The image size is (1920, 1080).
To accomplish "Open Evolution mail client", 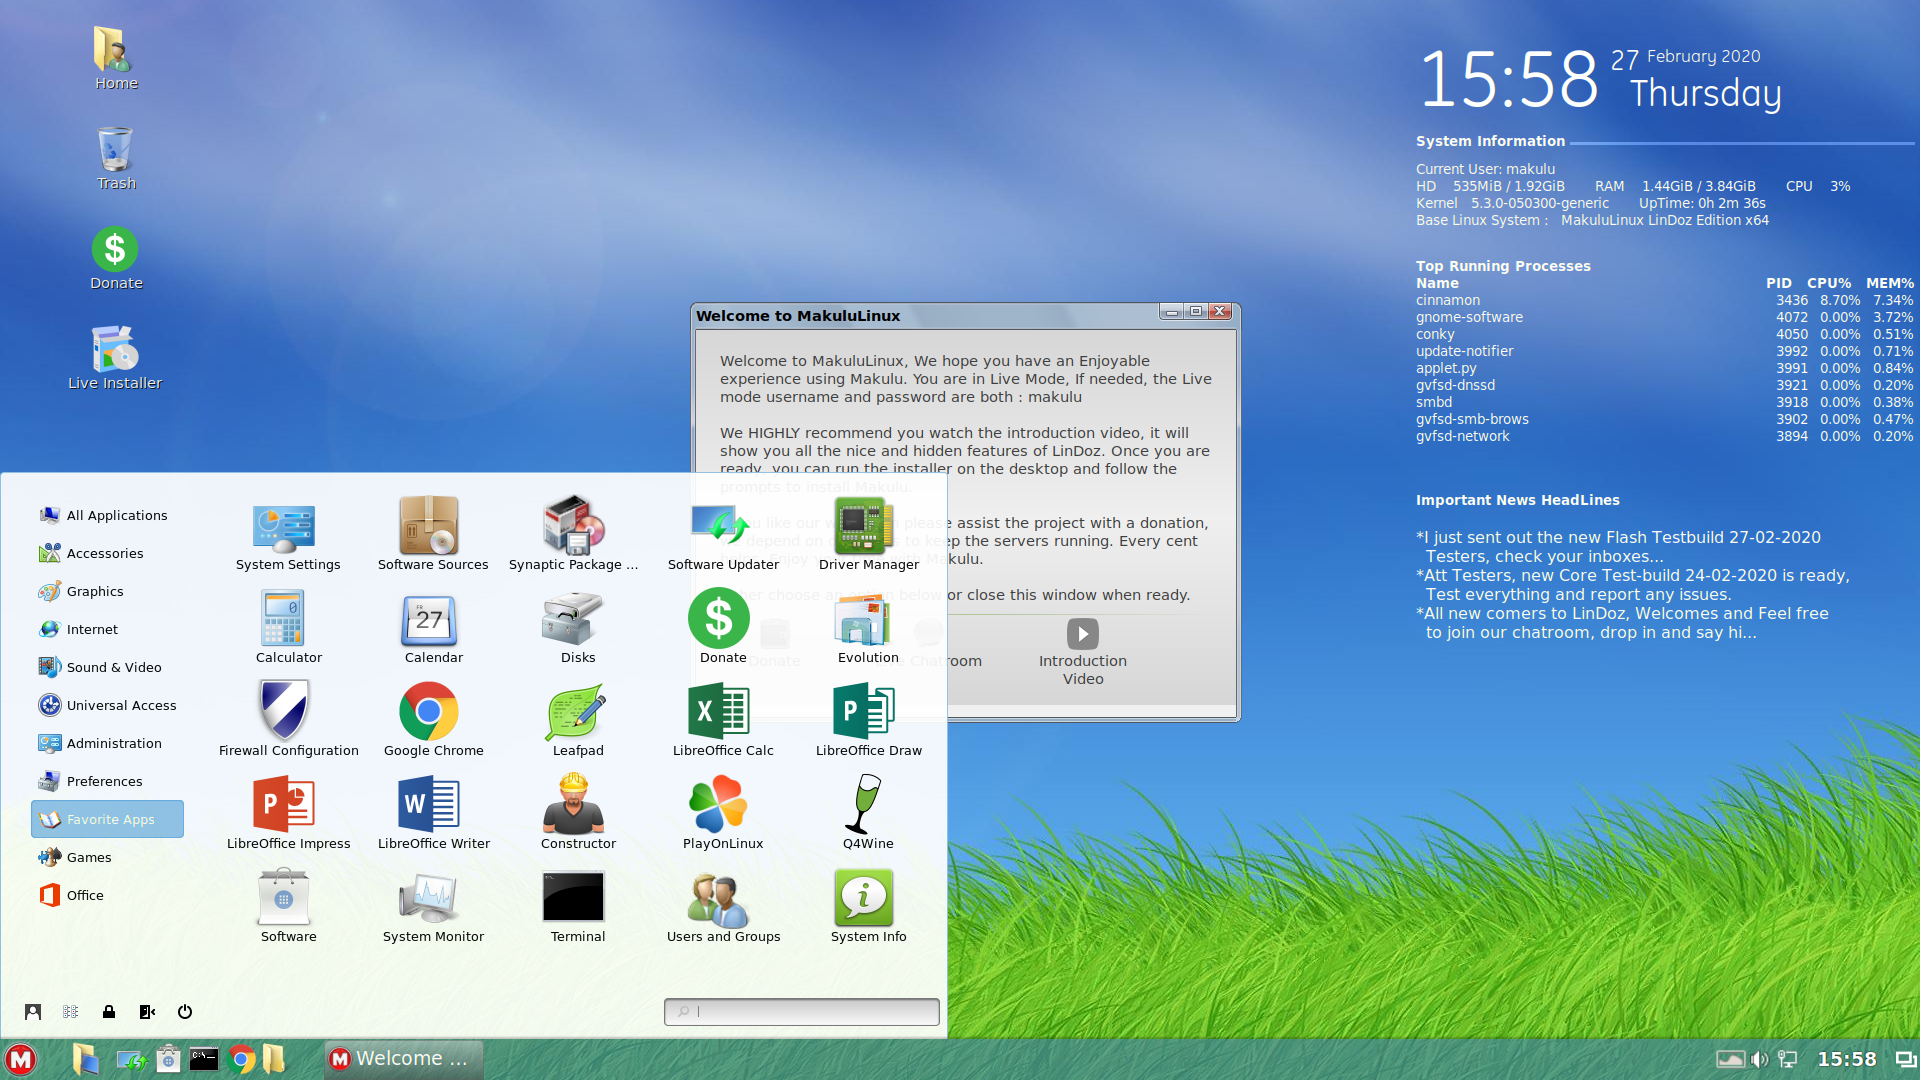I will (x=868, y=628).
